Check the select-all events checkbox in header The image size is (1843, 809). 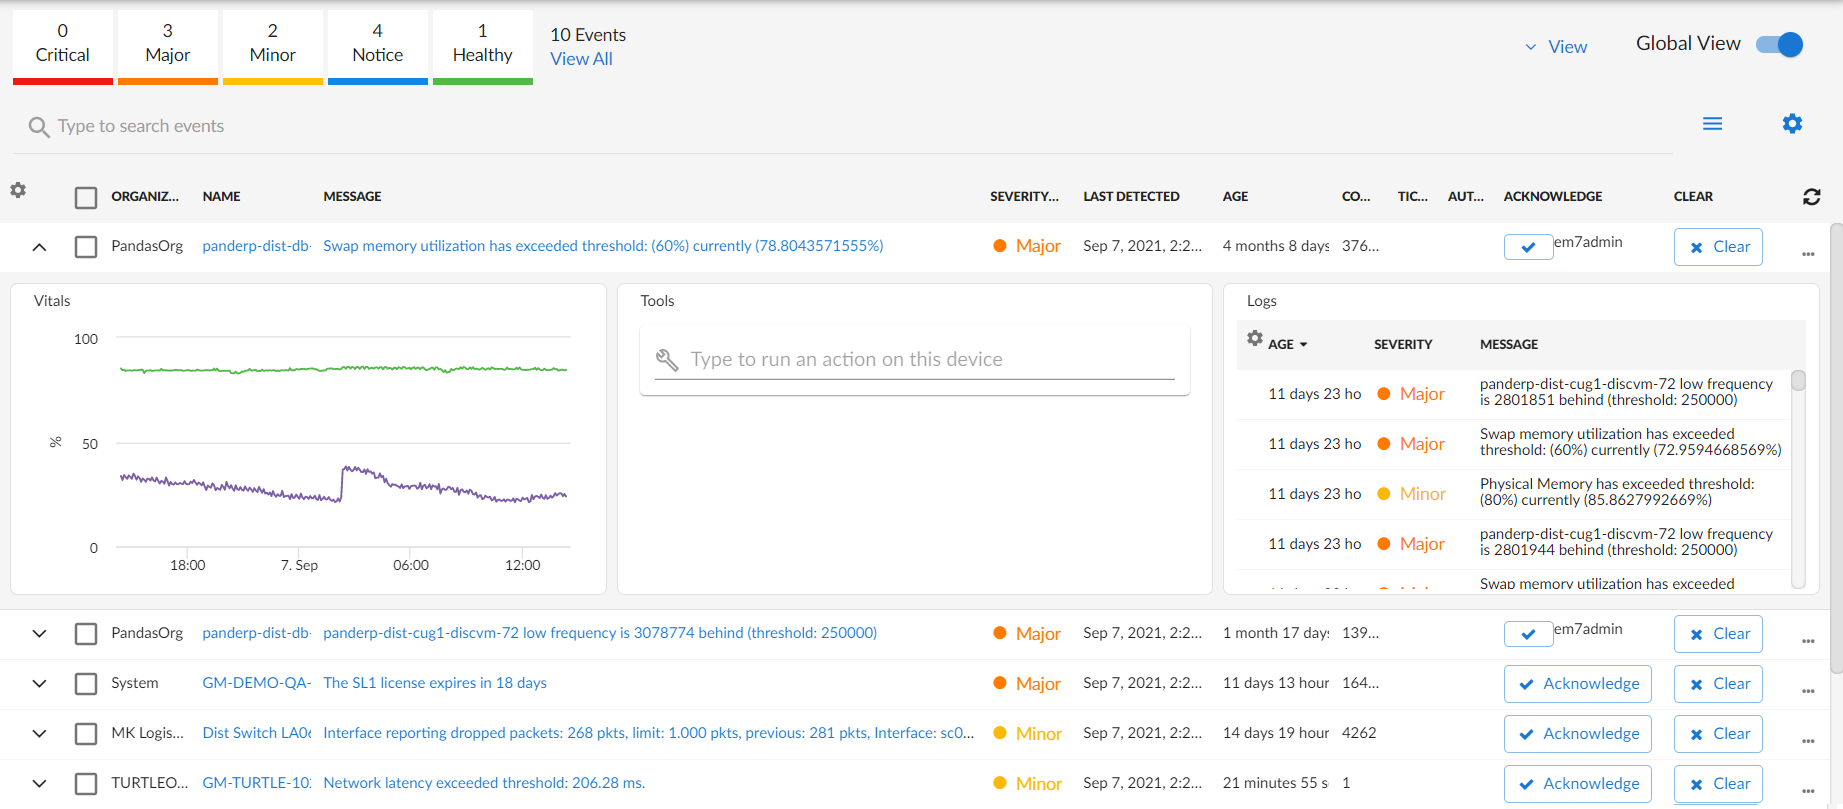(86, 198)
